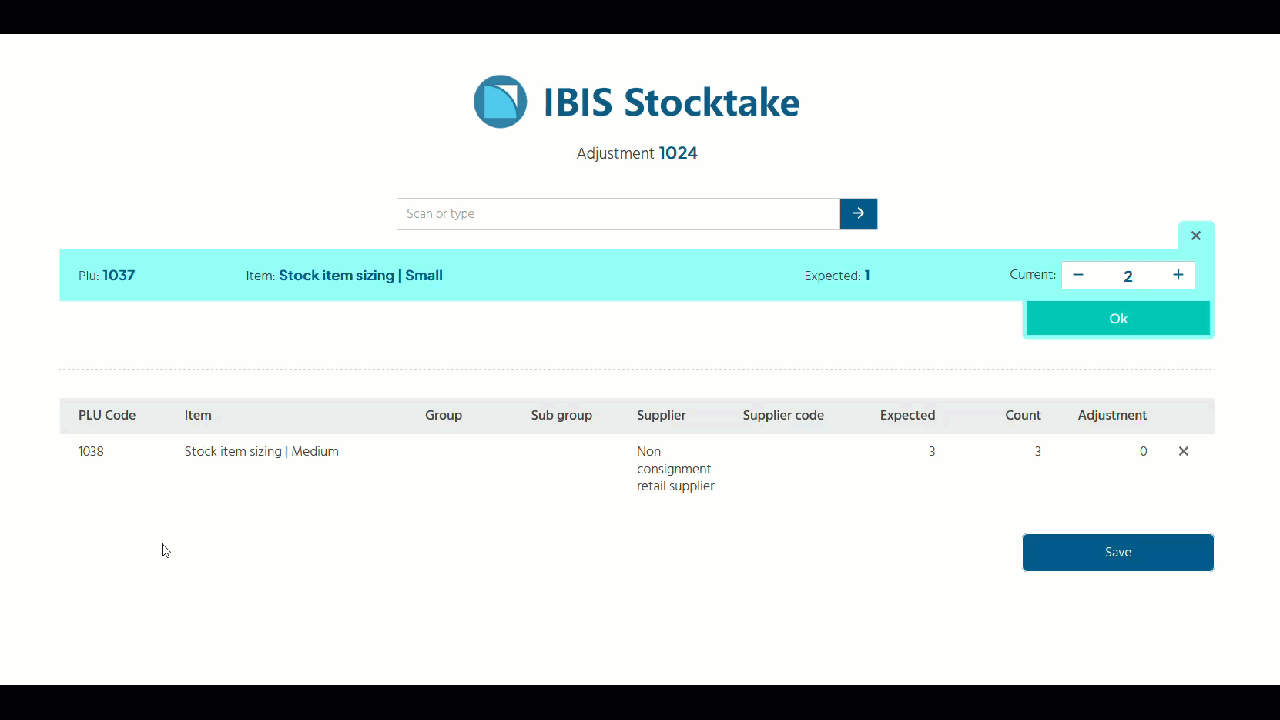The width and height of the screenshot is (1280, 720).
Task: Remove row 1038 with the X icon
Action: click(x=1183, y=451)
